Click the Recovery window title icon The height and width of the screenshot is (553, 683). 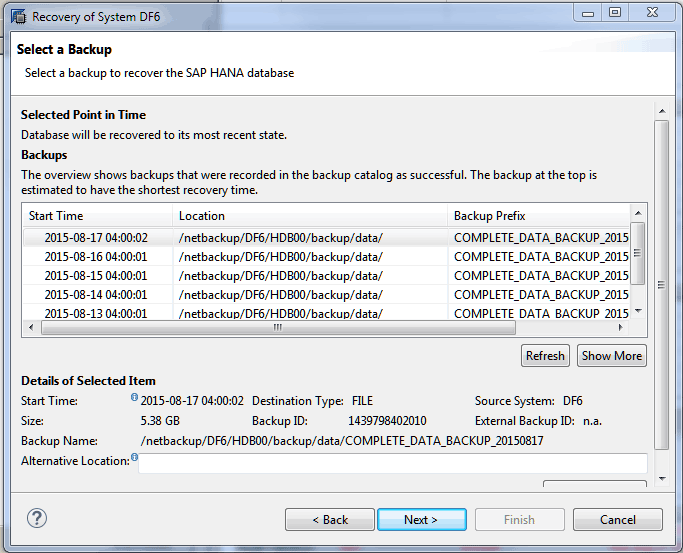[19, 17]
